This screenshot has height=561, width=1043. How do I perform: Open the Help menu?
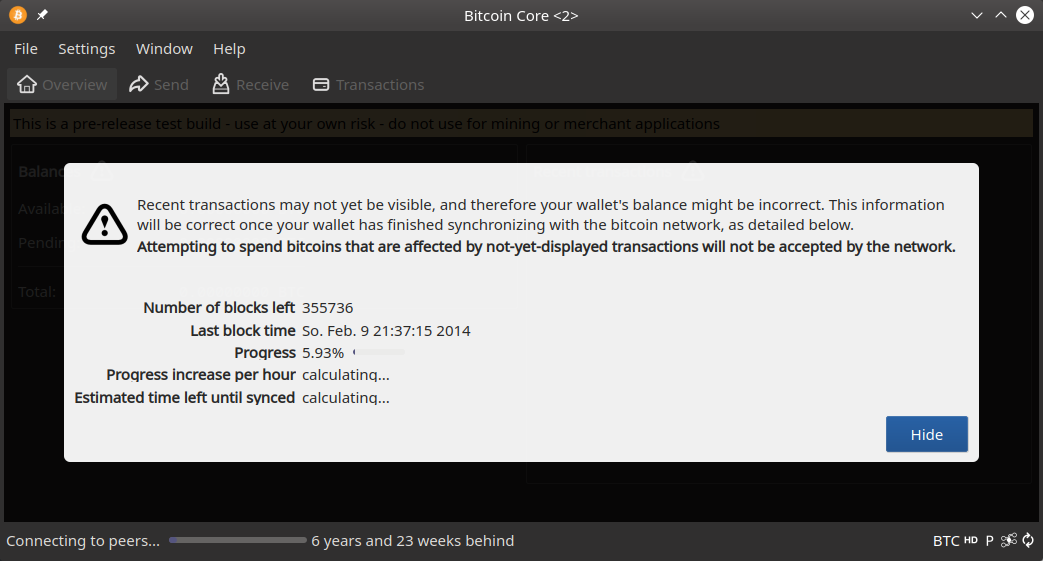point(229,49)
